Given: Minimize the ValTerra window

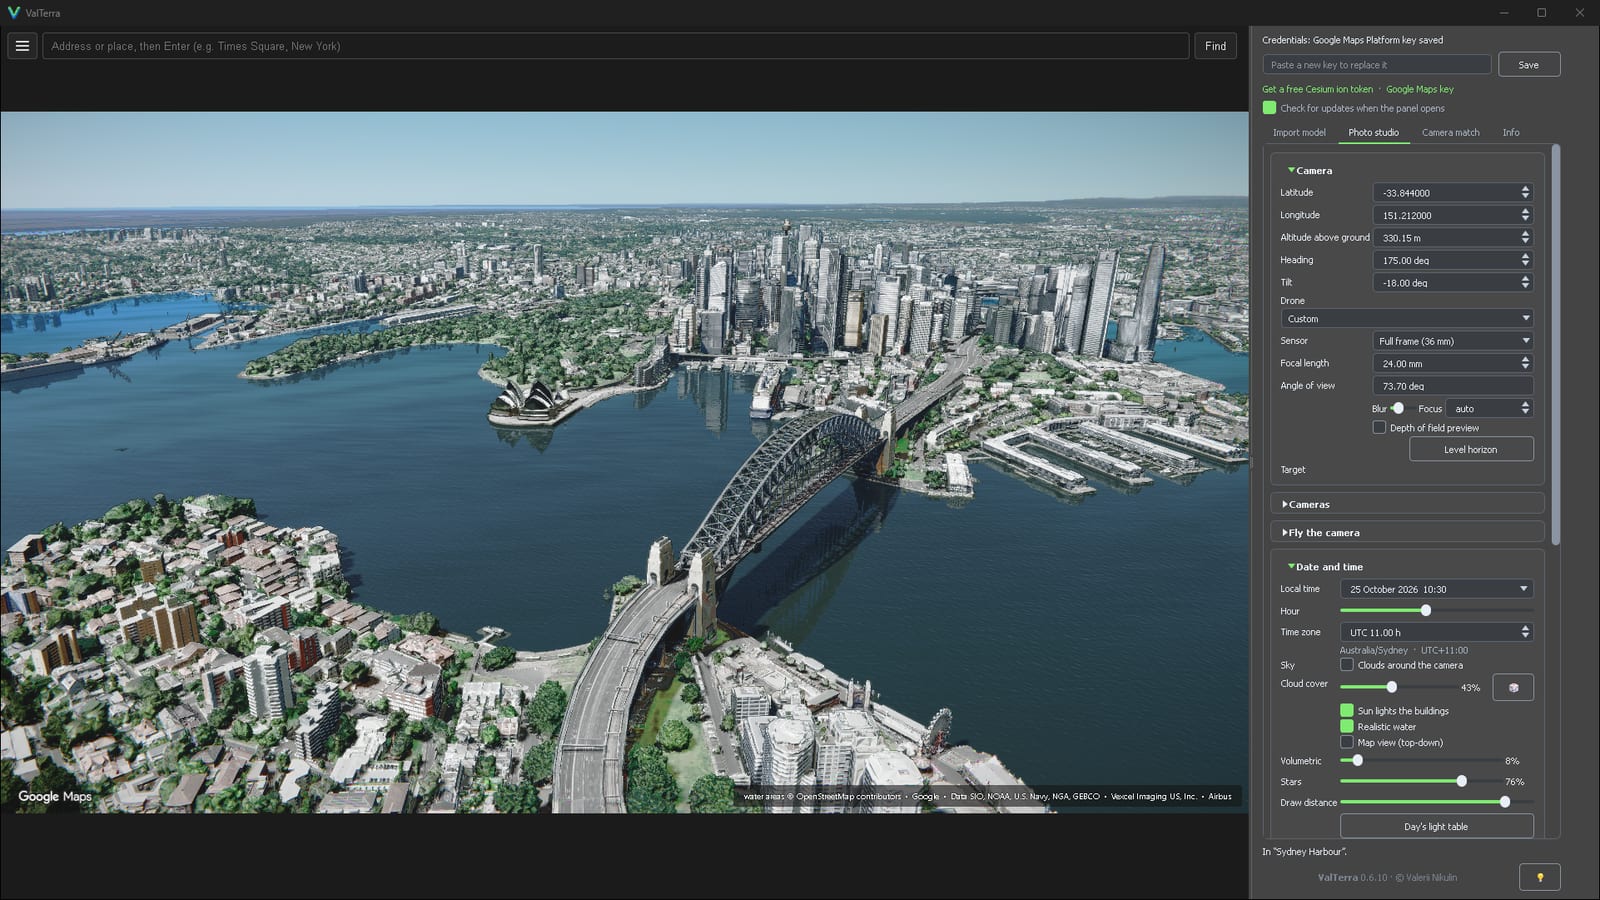Looking at the screenshot, I should click(x=1504, y=13).
